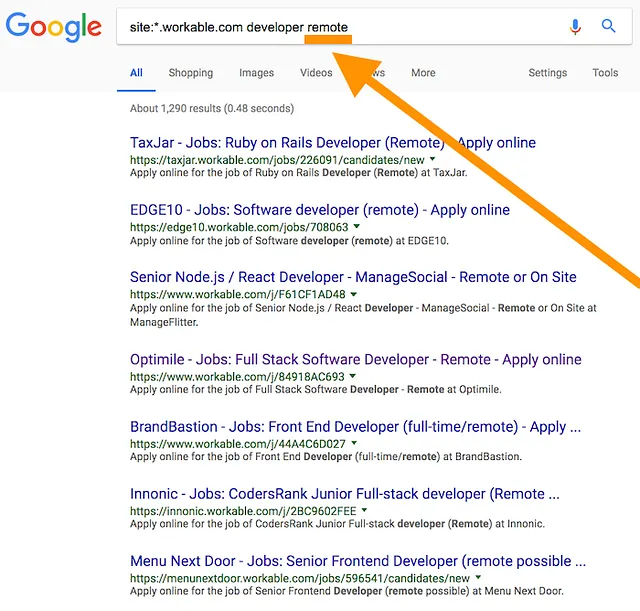
Task: Open the Settings menu
Action: click(x=548, y=73)
